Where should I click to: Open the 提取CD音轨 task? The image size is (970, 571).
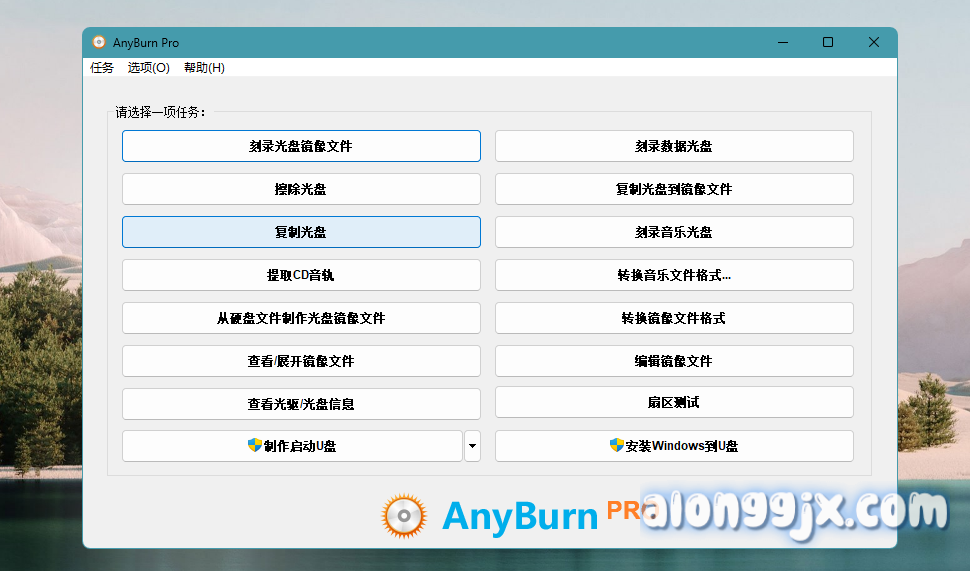pos(301,275)
